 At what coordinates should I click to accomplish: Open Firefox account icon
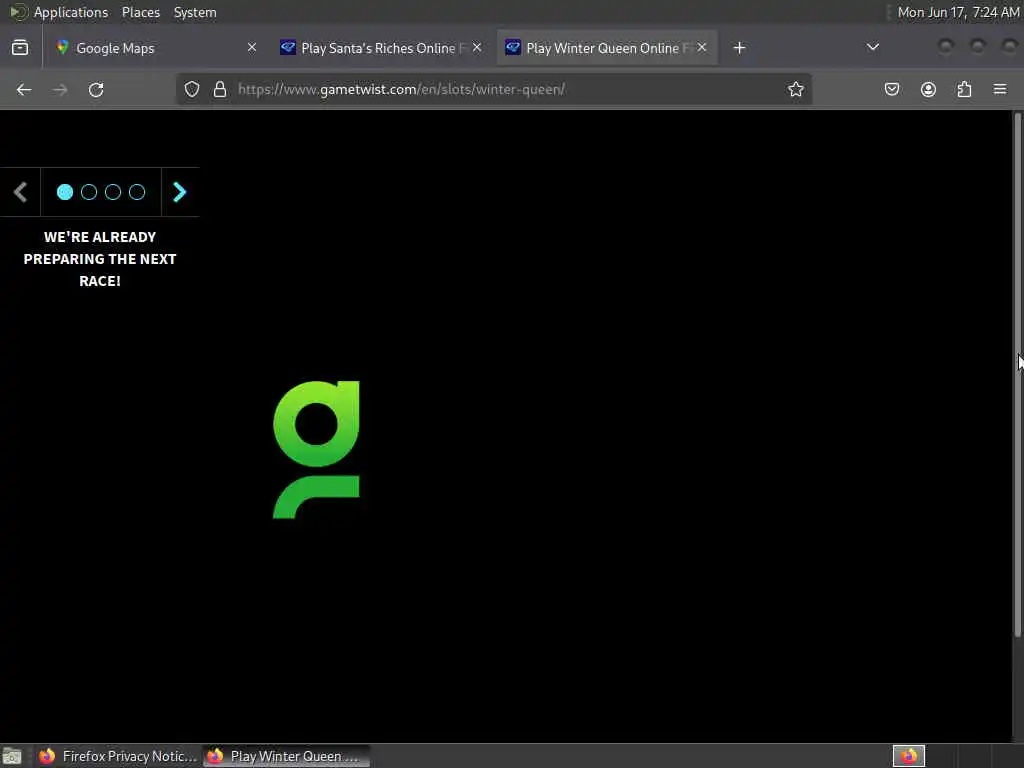click(x=928, y=89)
